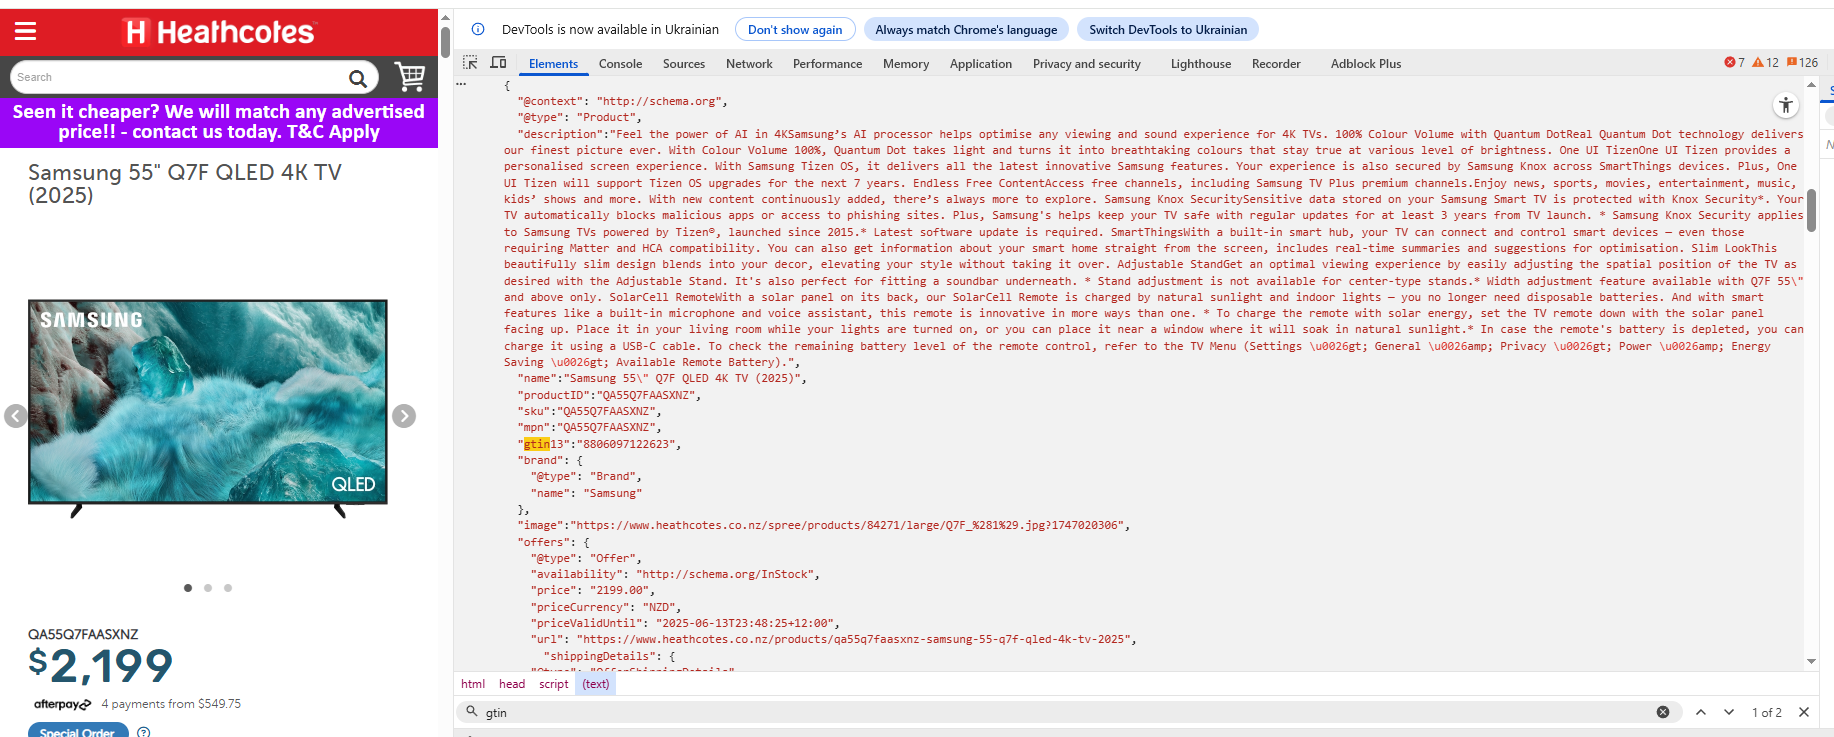Click the Special Order button
1834x737 pixels.
click(x=78, y=731)
